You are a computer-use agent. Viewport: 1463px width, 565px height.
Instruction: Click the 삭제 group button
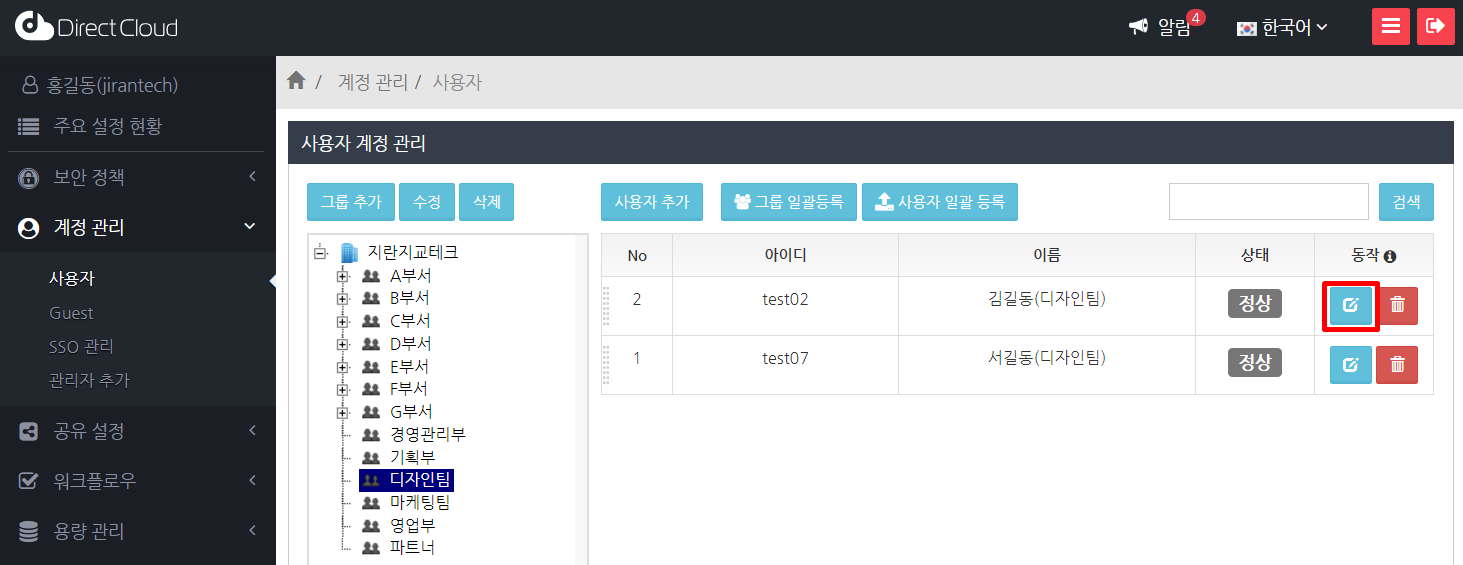487,202
